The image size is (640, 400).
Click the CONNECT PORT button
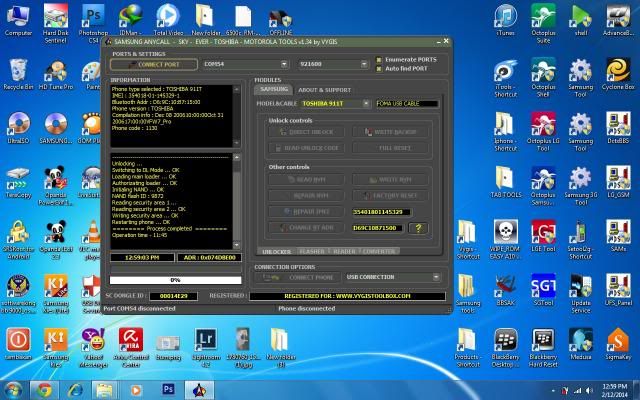click(x=154, y=64)
